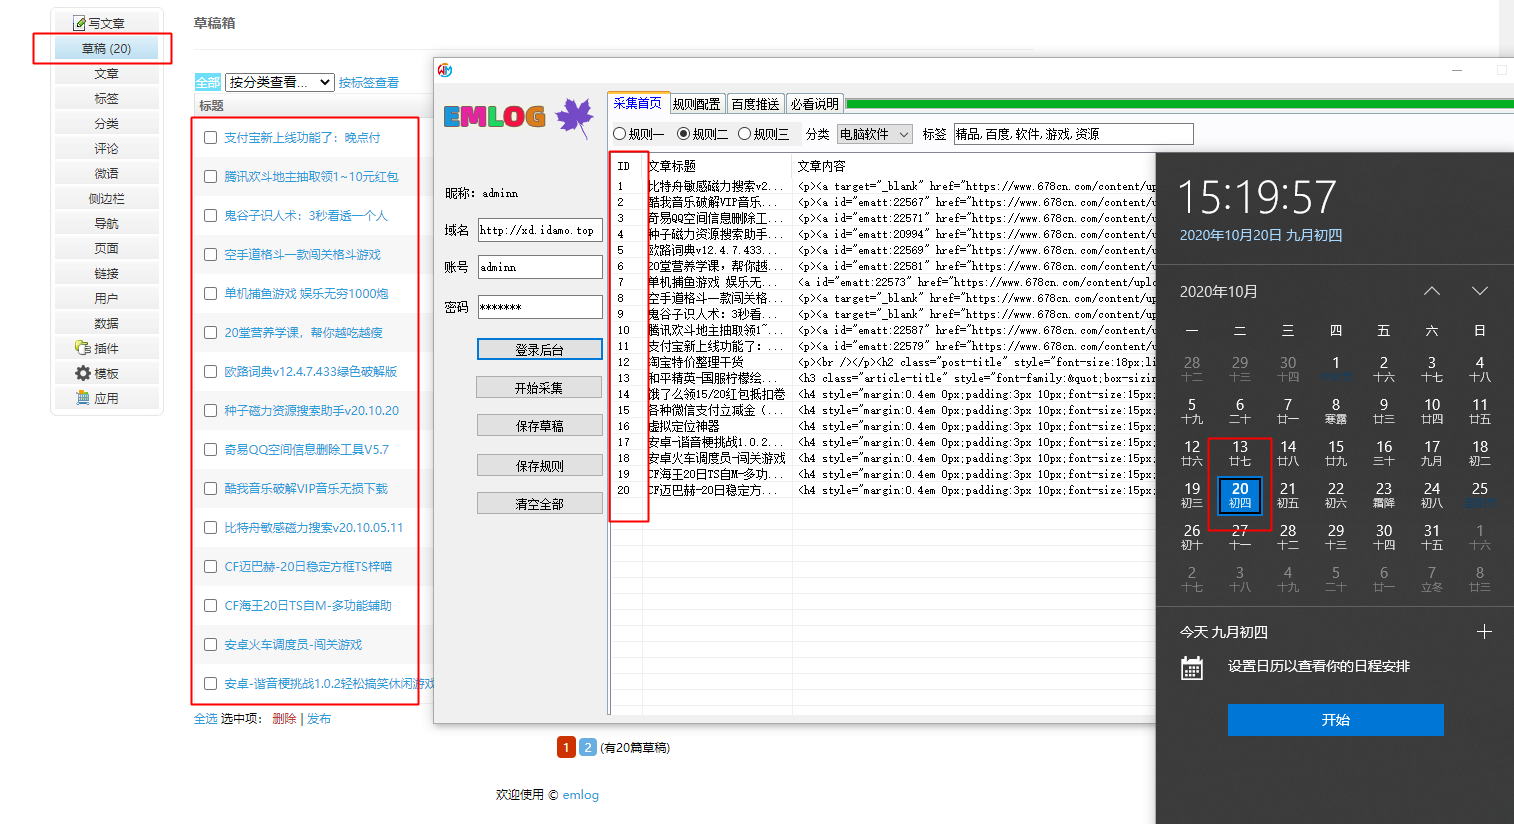Click 标签 tags input field
The height and width of the screenshot is (824, 1514).
[1073, 134]
